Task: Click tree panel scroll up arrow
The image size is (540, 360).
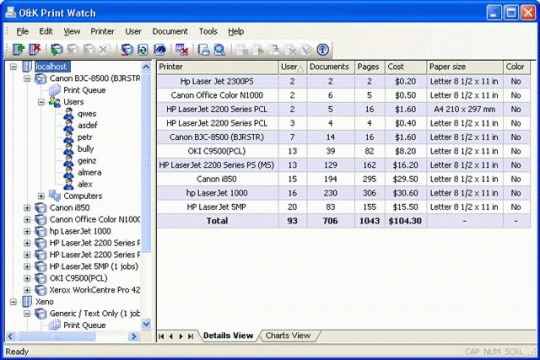Action: pos(146,66)
